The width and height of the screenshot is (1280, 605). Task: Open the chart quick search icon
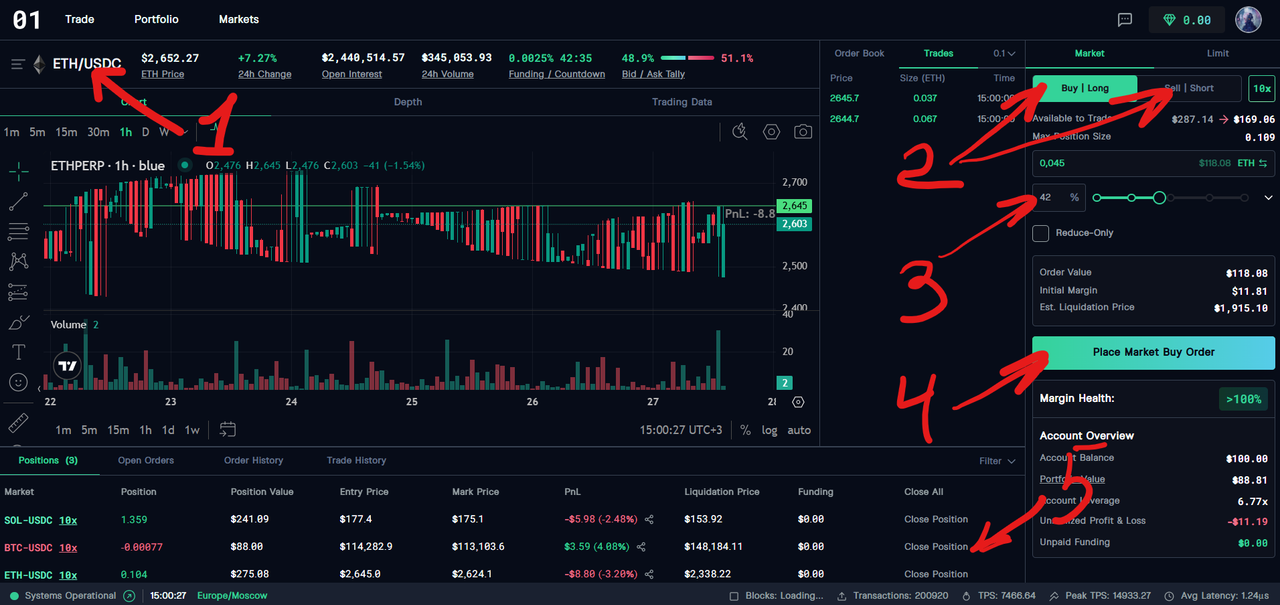[740, 131]
